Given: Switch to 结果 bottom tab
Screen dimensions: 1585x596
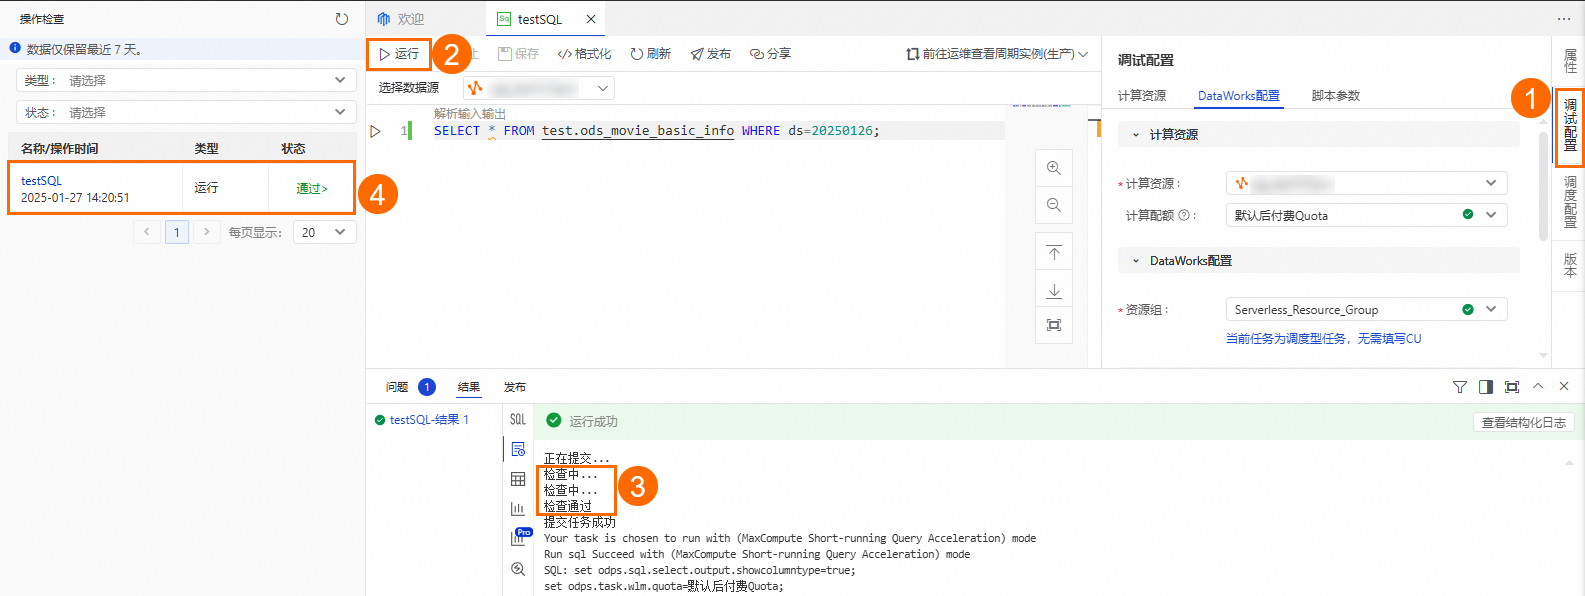Looking at the screenshot, I should pos(469,387).
